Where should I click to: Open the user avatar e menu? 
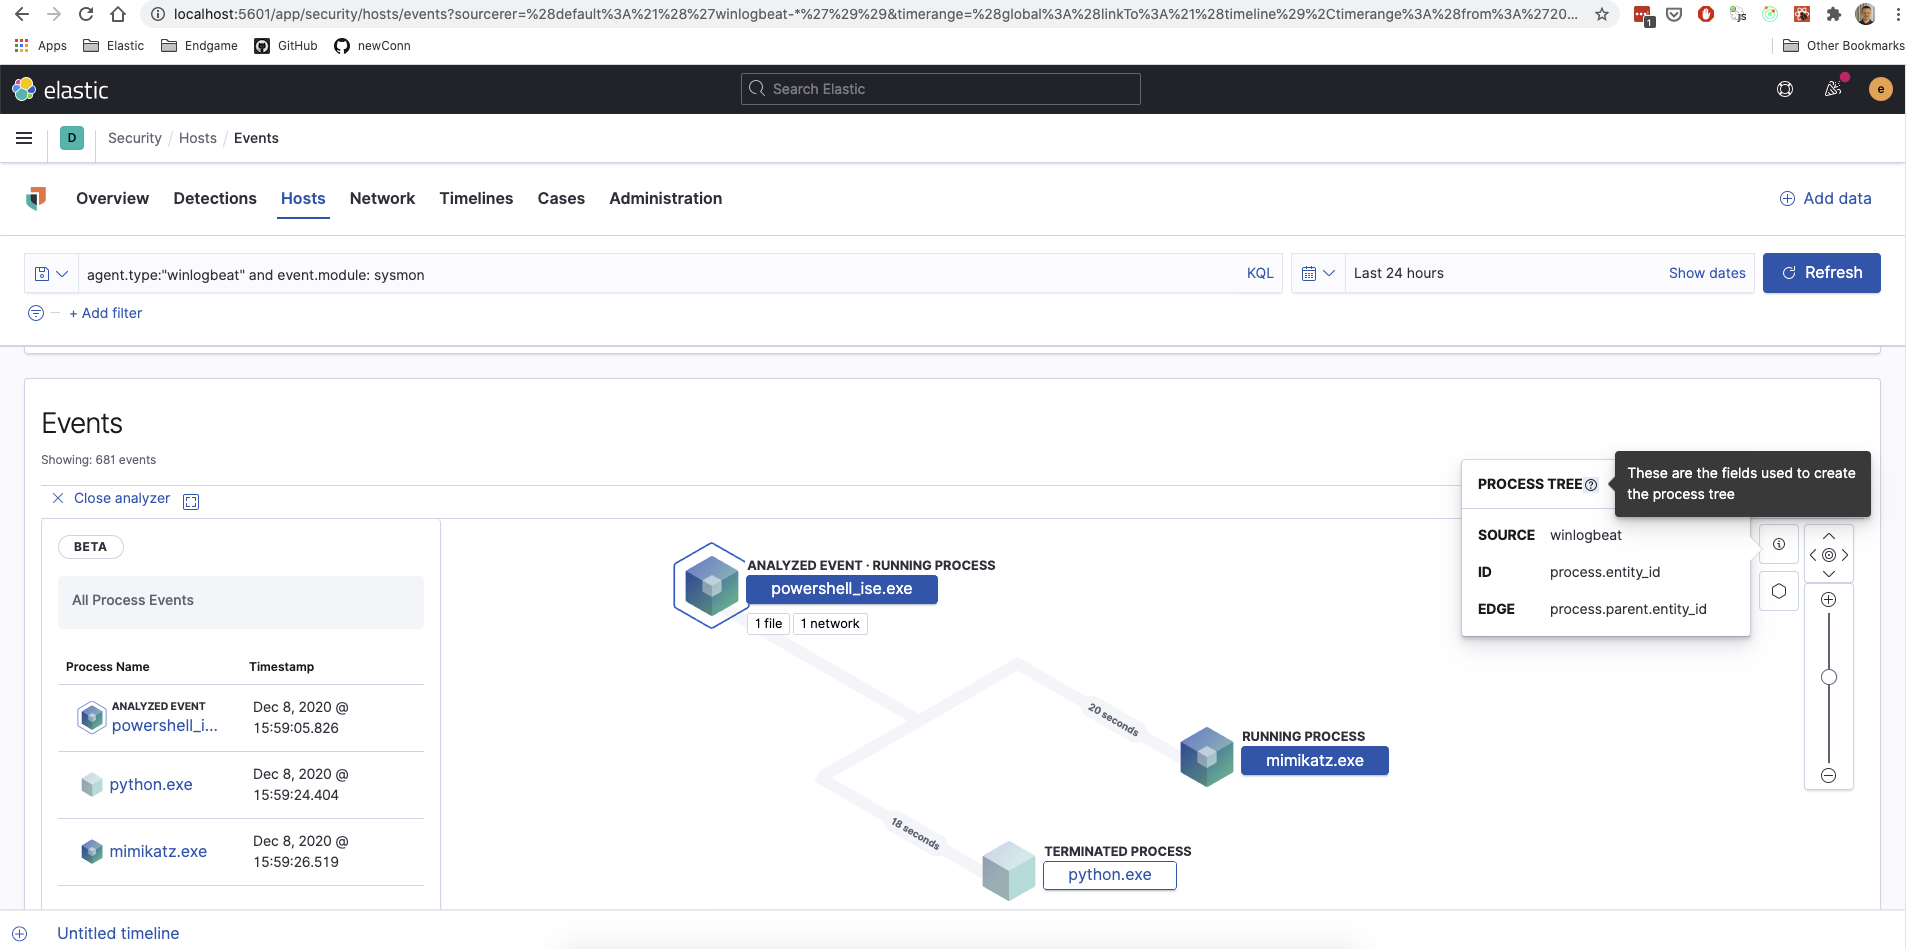(x=1881, y=89)
